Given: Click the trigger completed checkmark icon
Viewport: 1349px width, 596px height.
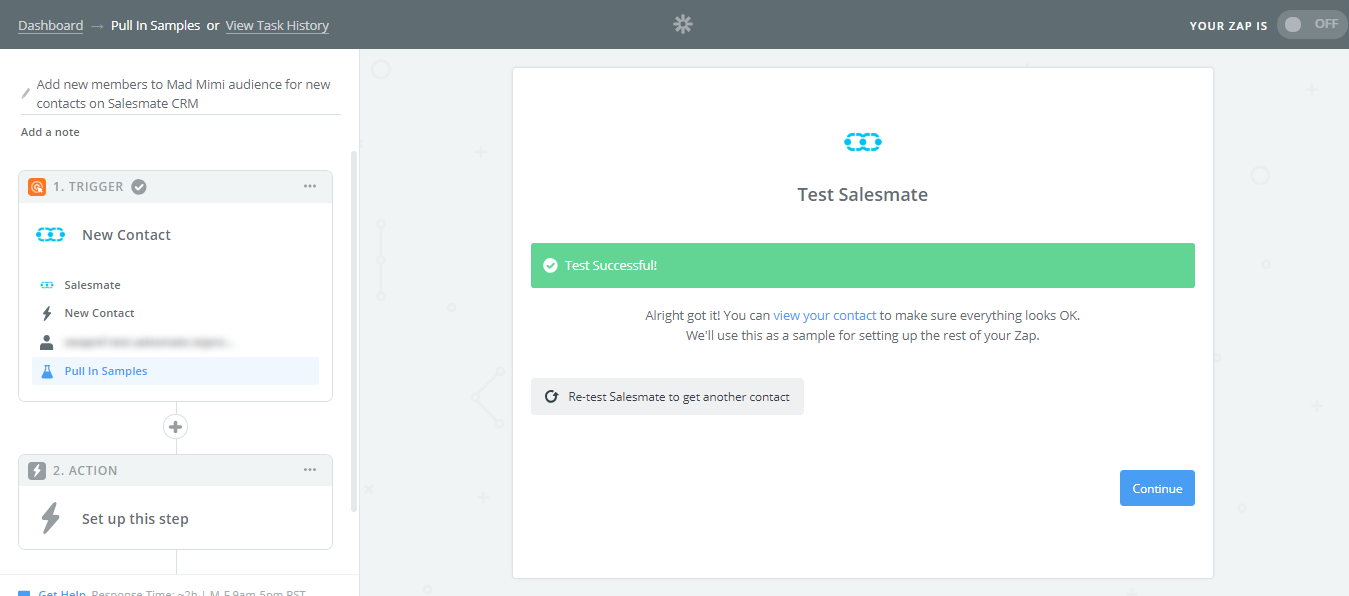Looking at the screenshot, I should pos(139,186).
